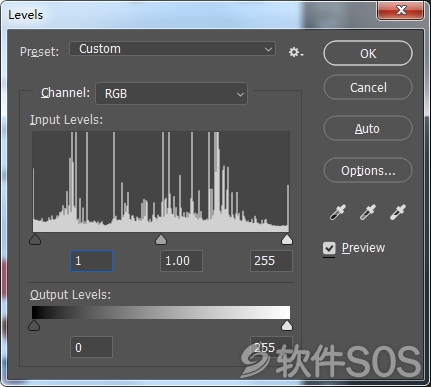Expand the Channel RGB dropdown
431x387 pixels.
tap(172, 94)
